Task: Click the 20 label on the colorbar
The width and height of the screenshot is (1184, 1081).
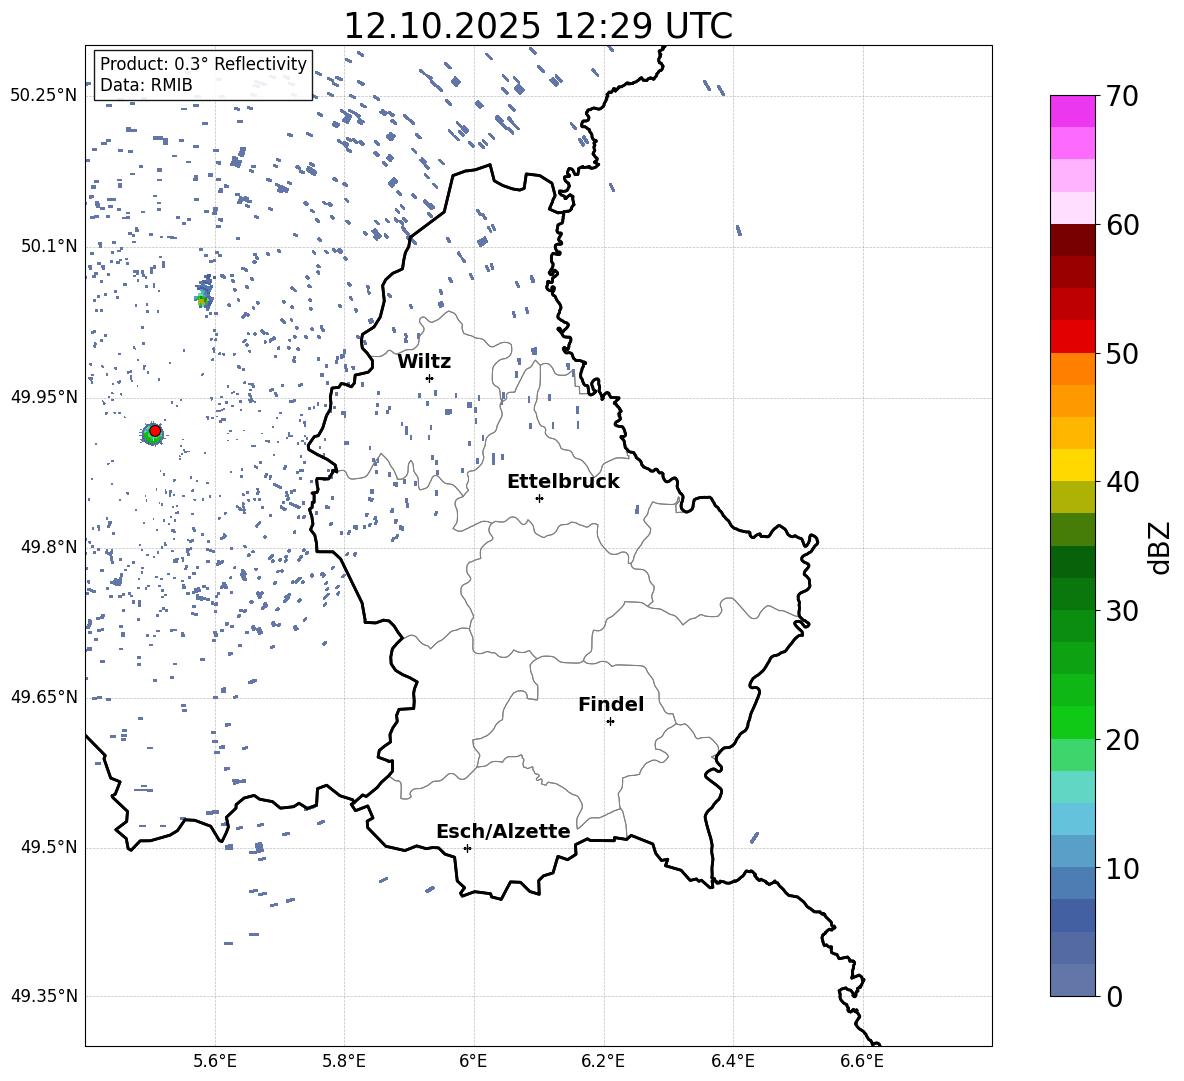Action: pos(1121,740)
